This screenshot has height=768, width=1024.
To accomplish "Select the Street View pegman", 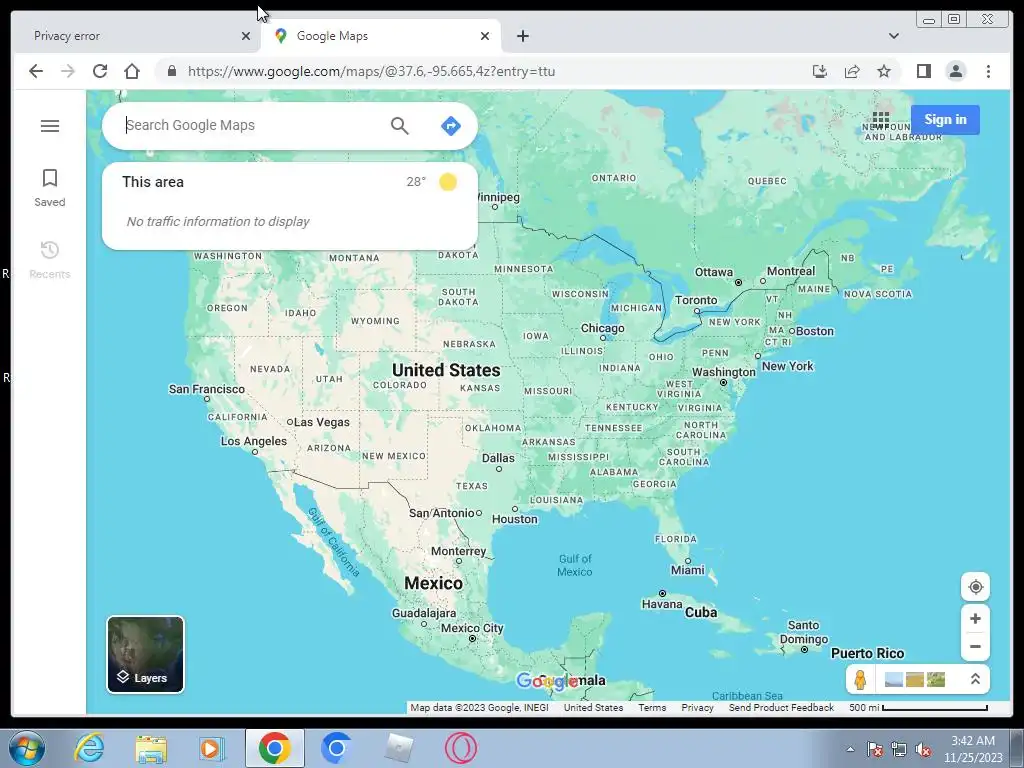I will coord(860,680).
